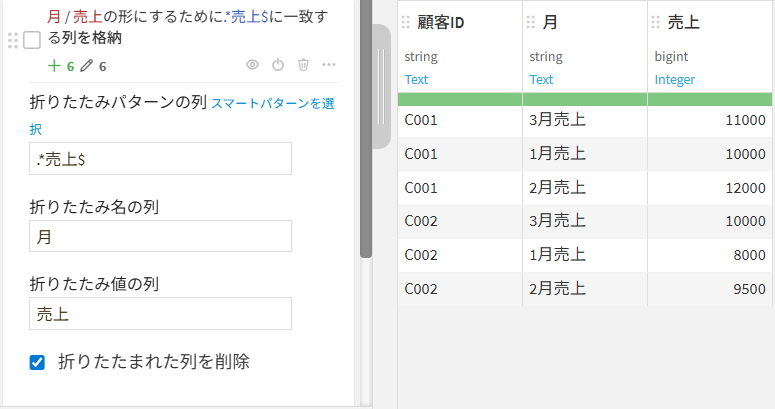
Task: Toggle the 折りたたまれた列を削除 checkbox
Action: click(x=38, y=362)
